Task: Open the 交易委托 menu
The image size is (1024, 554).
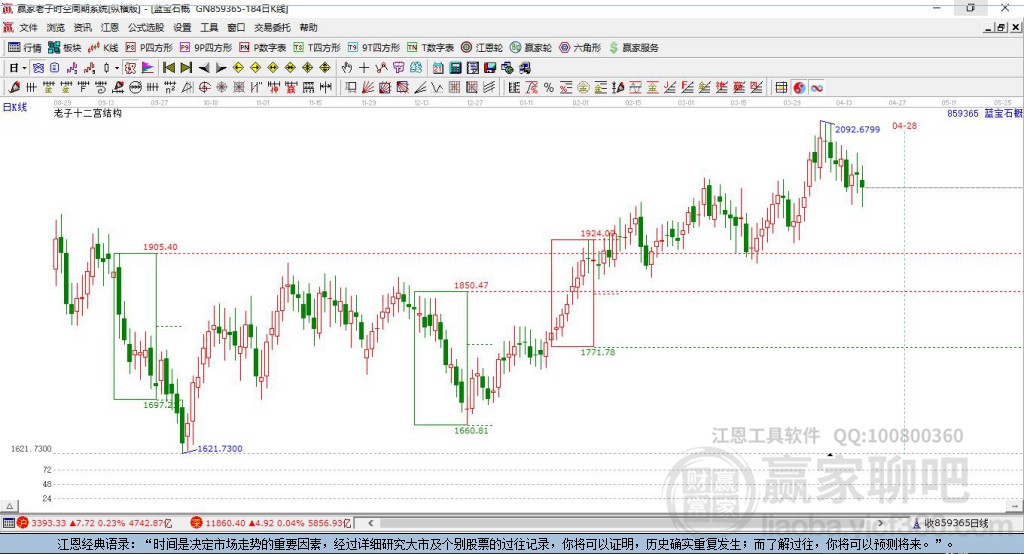Action: 272,27
